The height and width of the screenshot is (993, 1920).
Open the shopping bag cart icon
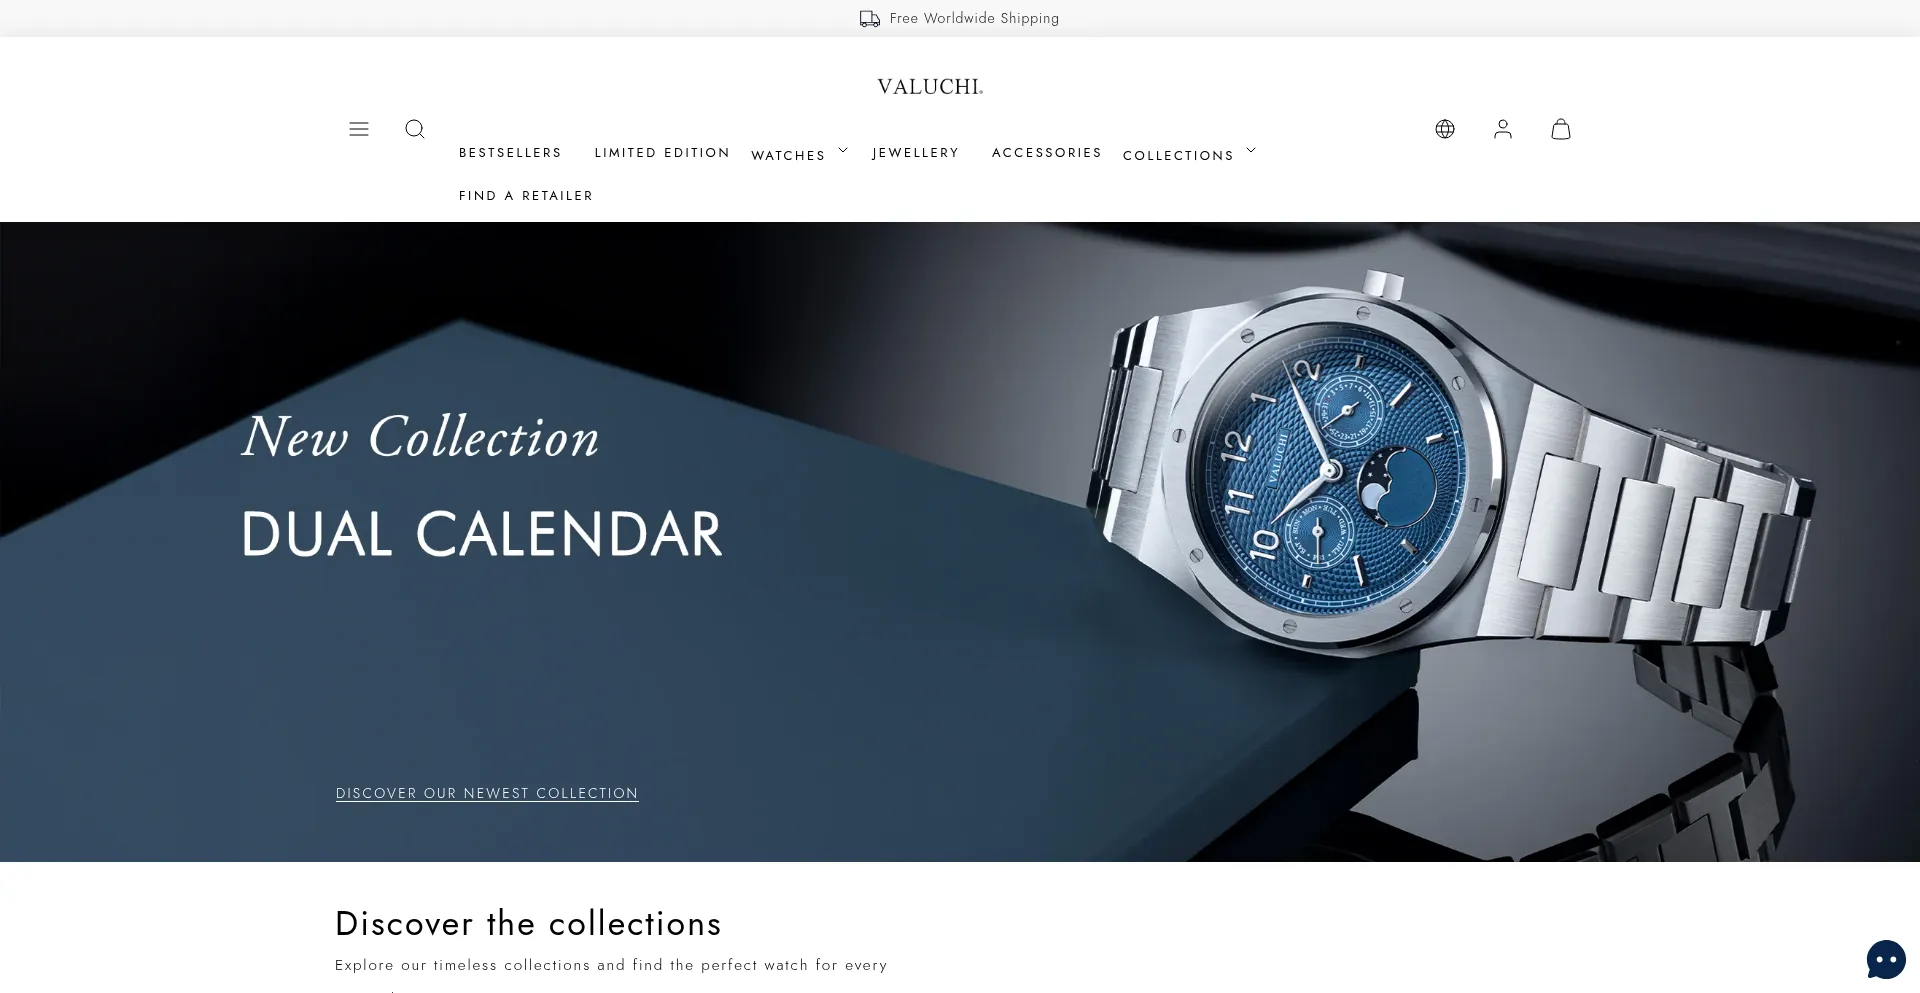tap(1561, 129)
